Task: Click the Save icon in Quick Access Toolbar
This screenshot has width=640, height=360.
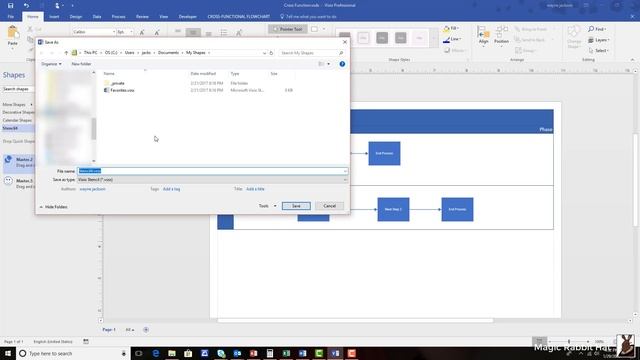Action: pos(11,6)
